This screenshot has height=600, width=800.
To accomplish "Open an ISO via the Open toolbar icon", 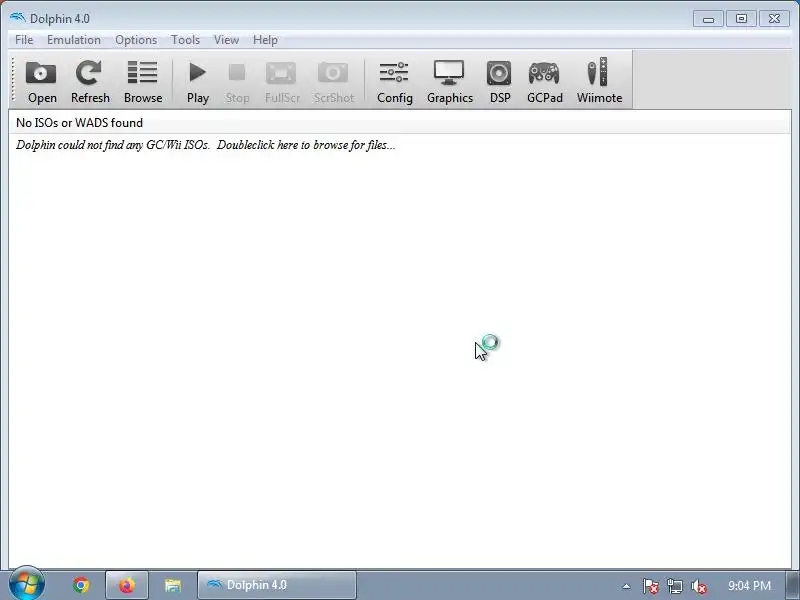I will pyautogui.click(x=41, y=81).
